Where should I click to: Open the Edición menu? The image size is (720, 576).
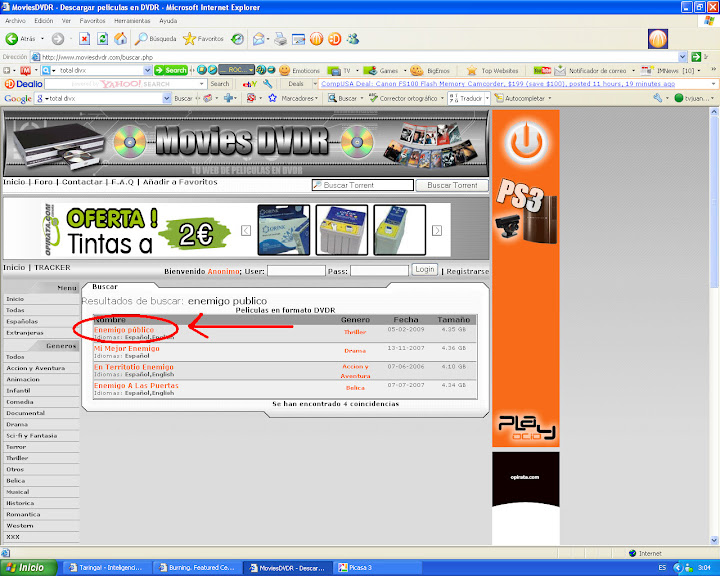(44, 21)
